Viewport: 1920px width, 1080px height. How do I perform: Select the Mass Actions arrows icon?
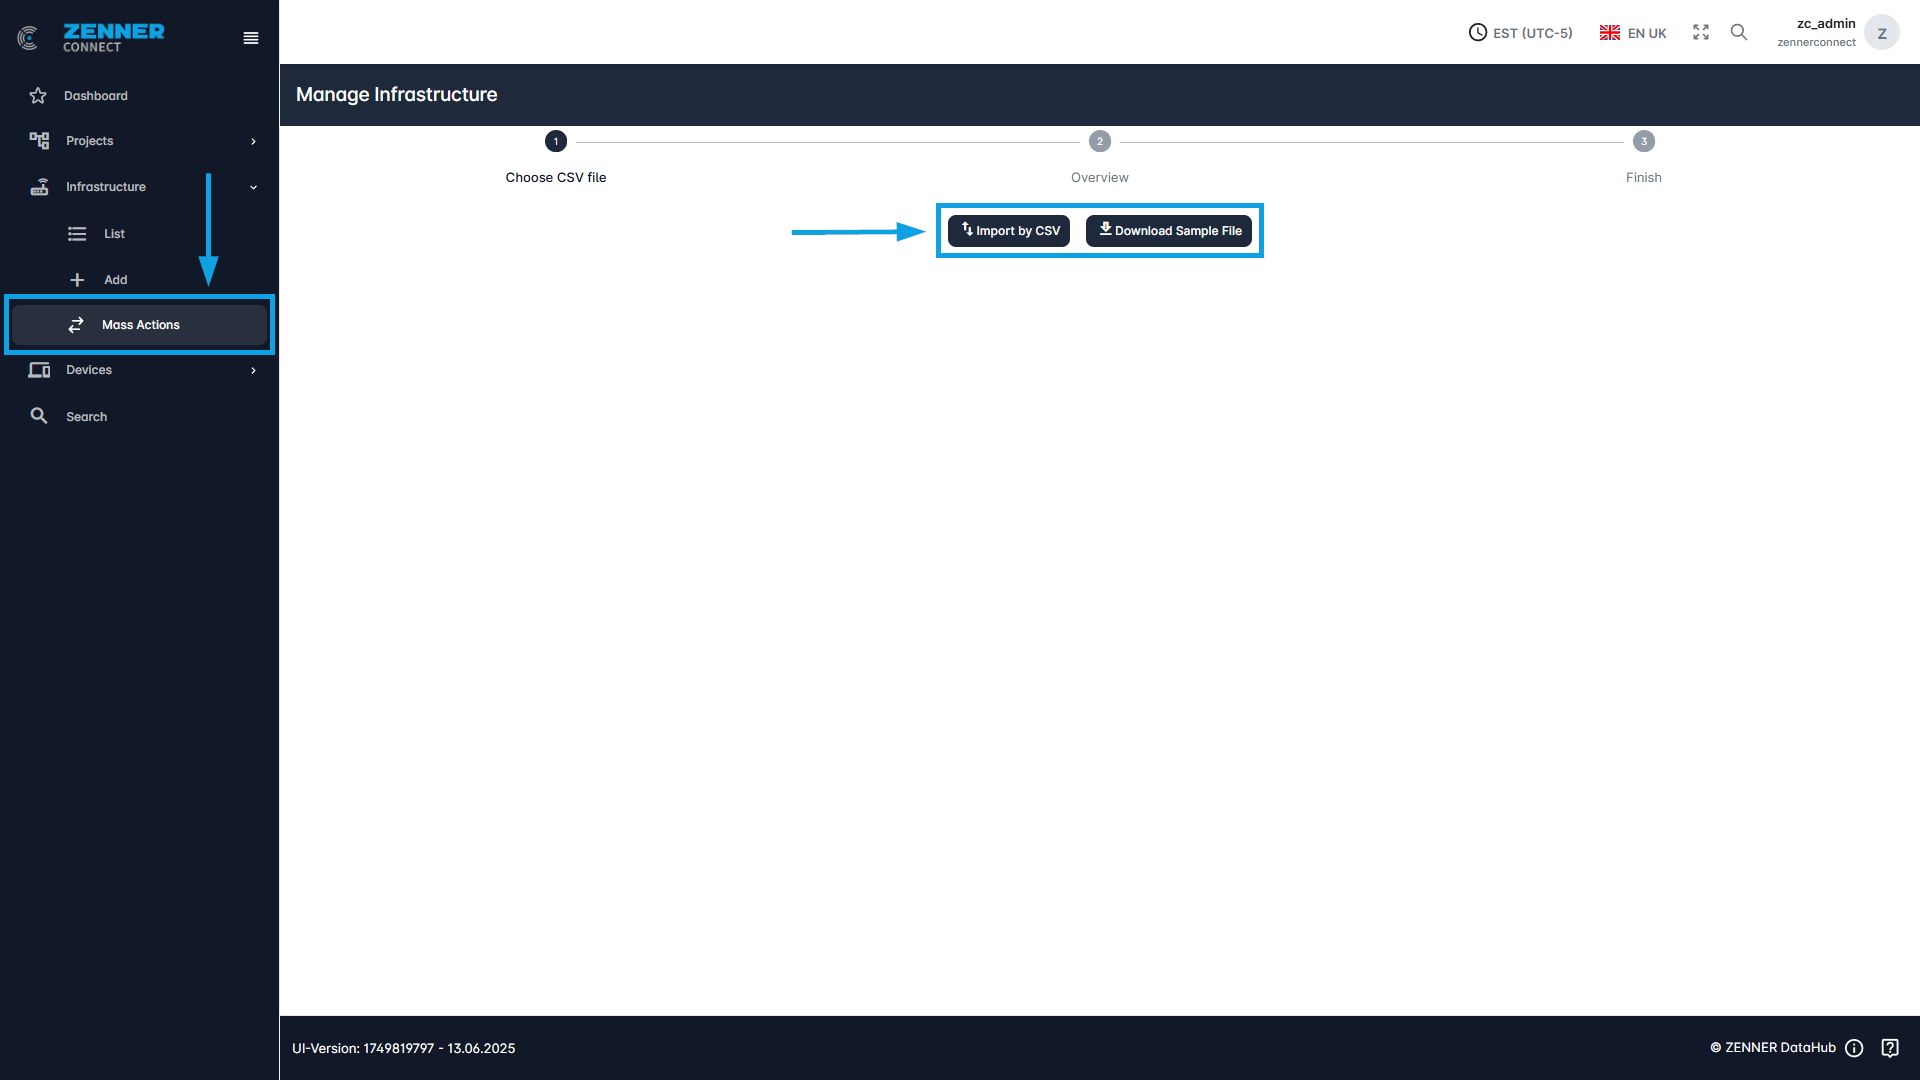point(76,324)
